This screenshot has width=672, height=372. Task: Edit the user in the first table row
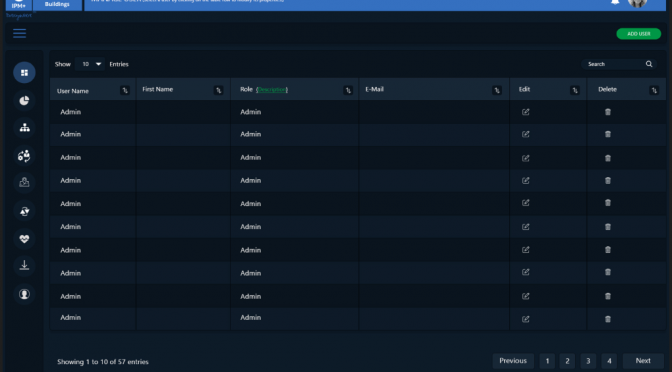tap(525, 112)
